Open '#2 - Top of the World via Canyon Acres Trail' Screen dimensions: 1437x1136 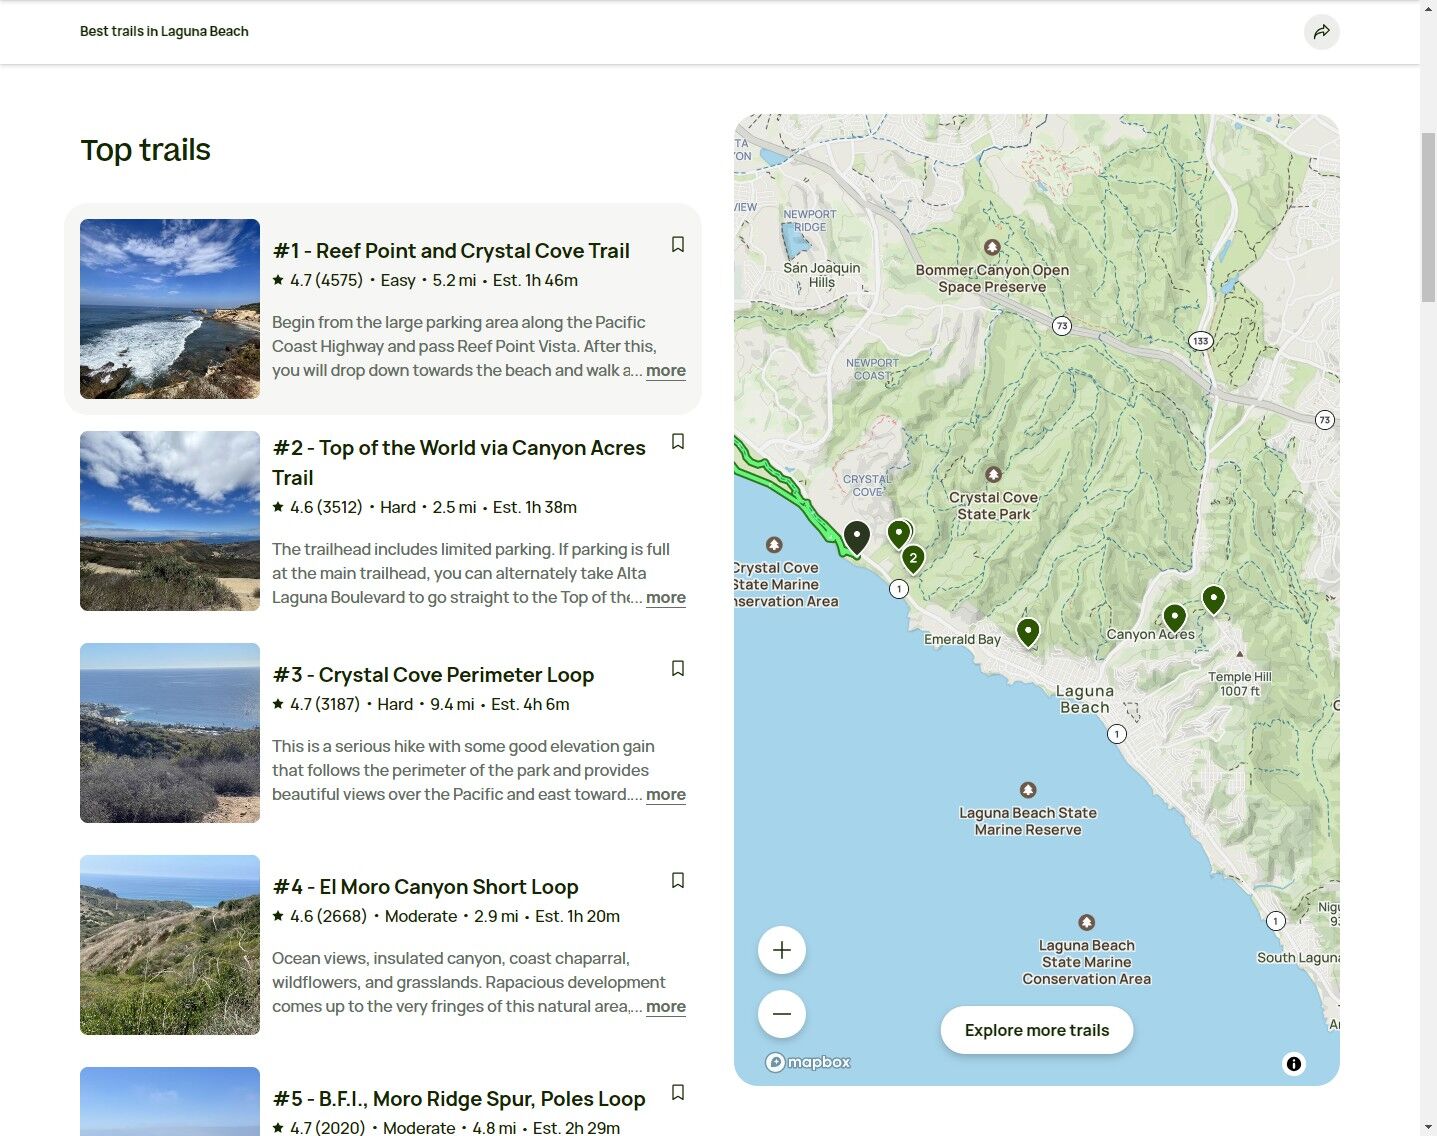[x=459, y=463]
